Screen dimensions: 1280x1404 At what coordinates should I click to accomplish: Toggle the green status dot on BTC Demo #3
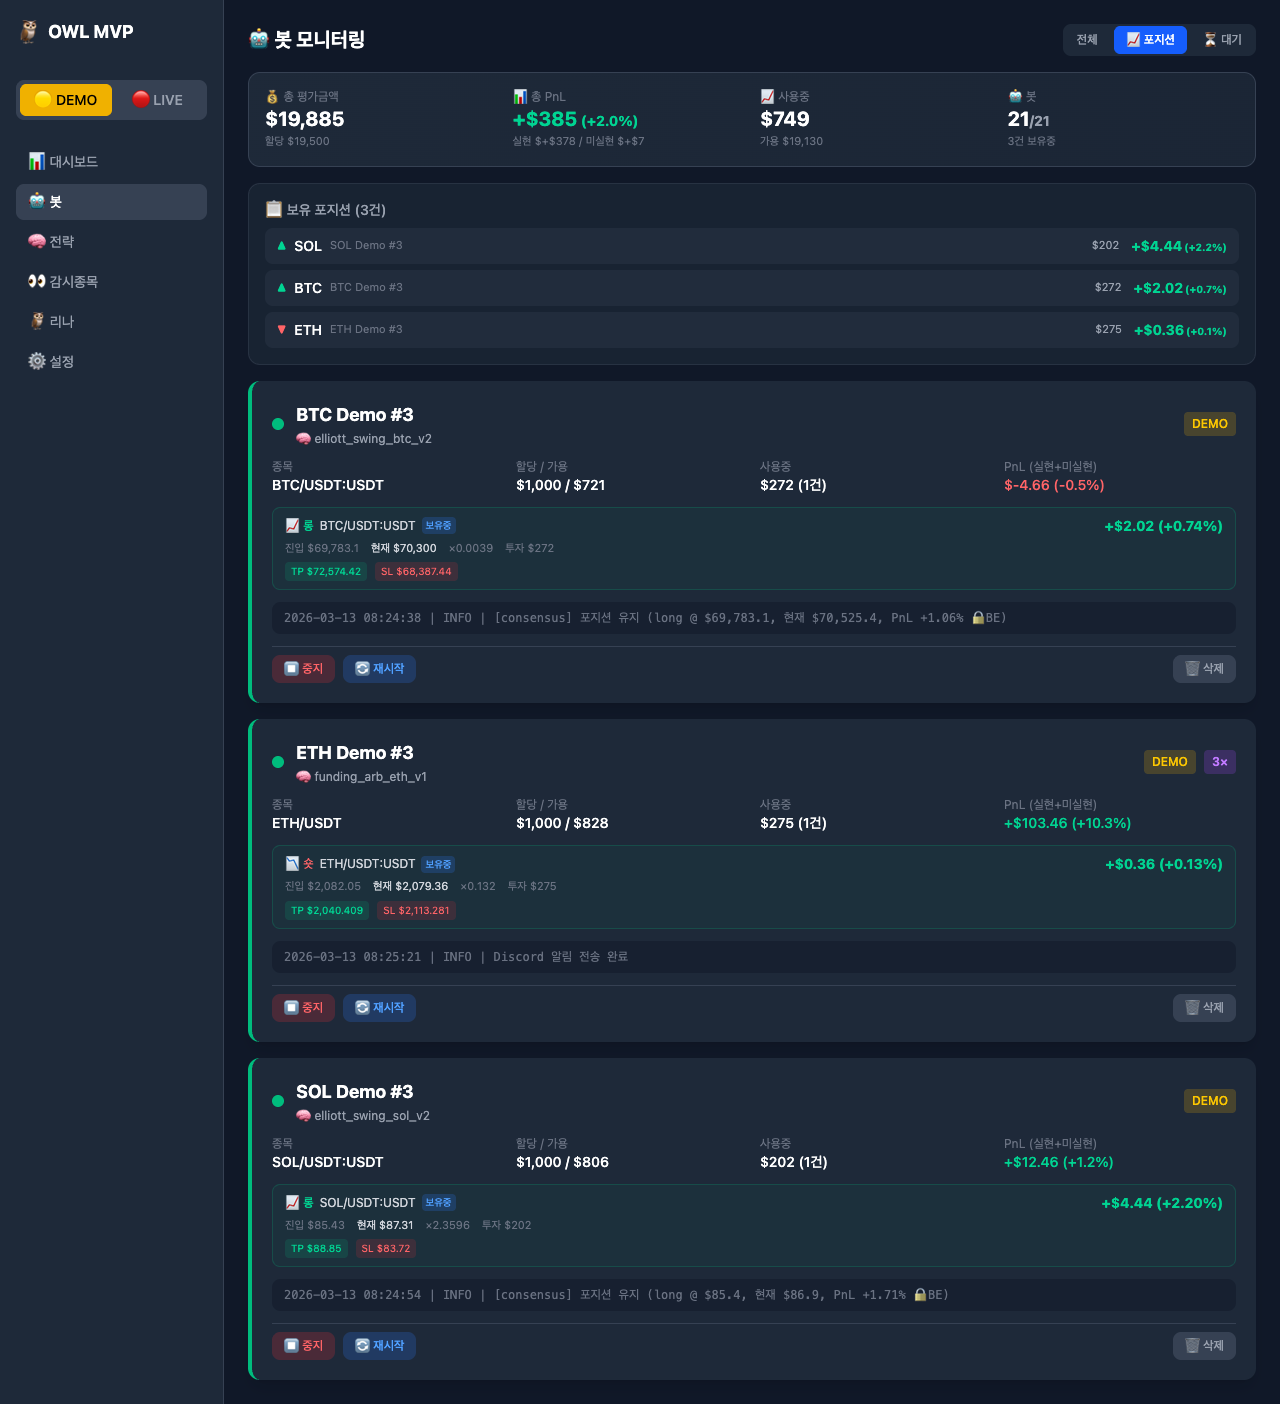(278, 423)
